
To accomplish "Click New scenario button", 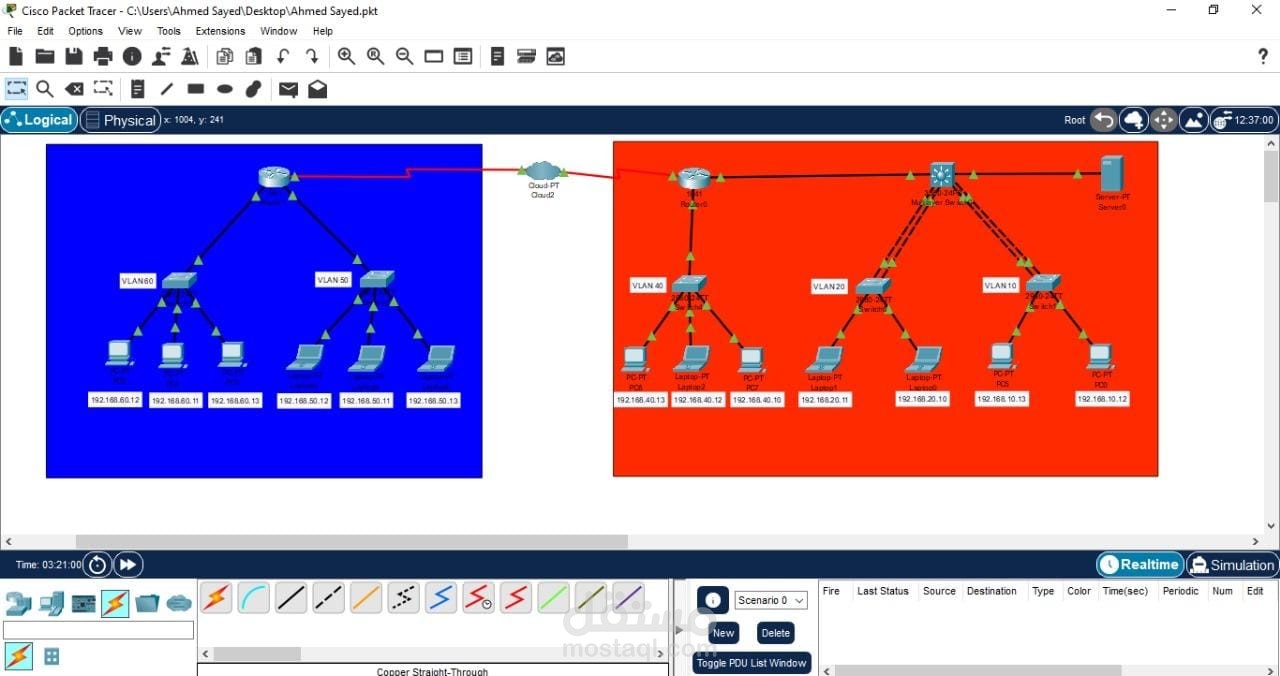I will (x=723, y=633).
